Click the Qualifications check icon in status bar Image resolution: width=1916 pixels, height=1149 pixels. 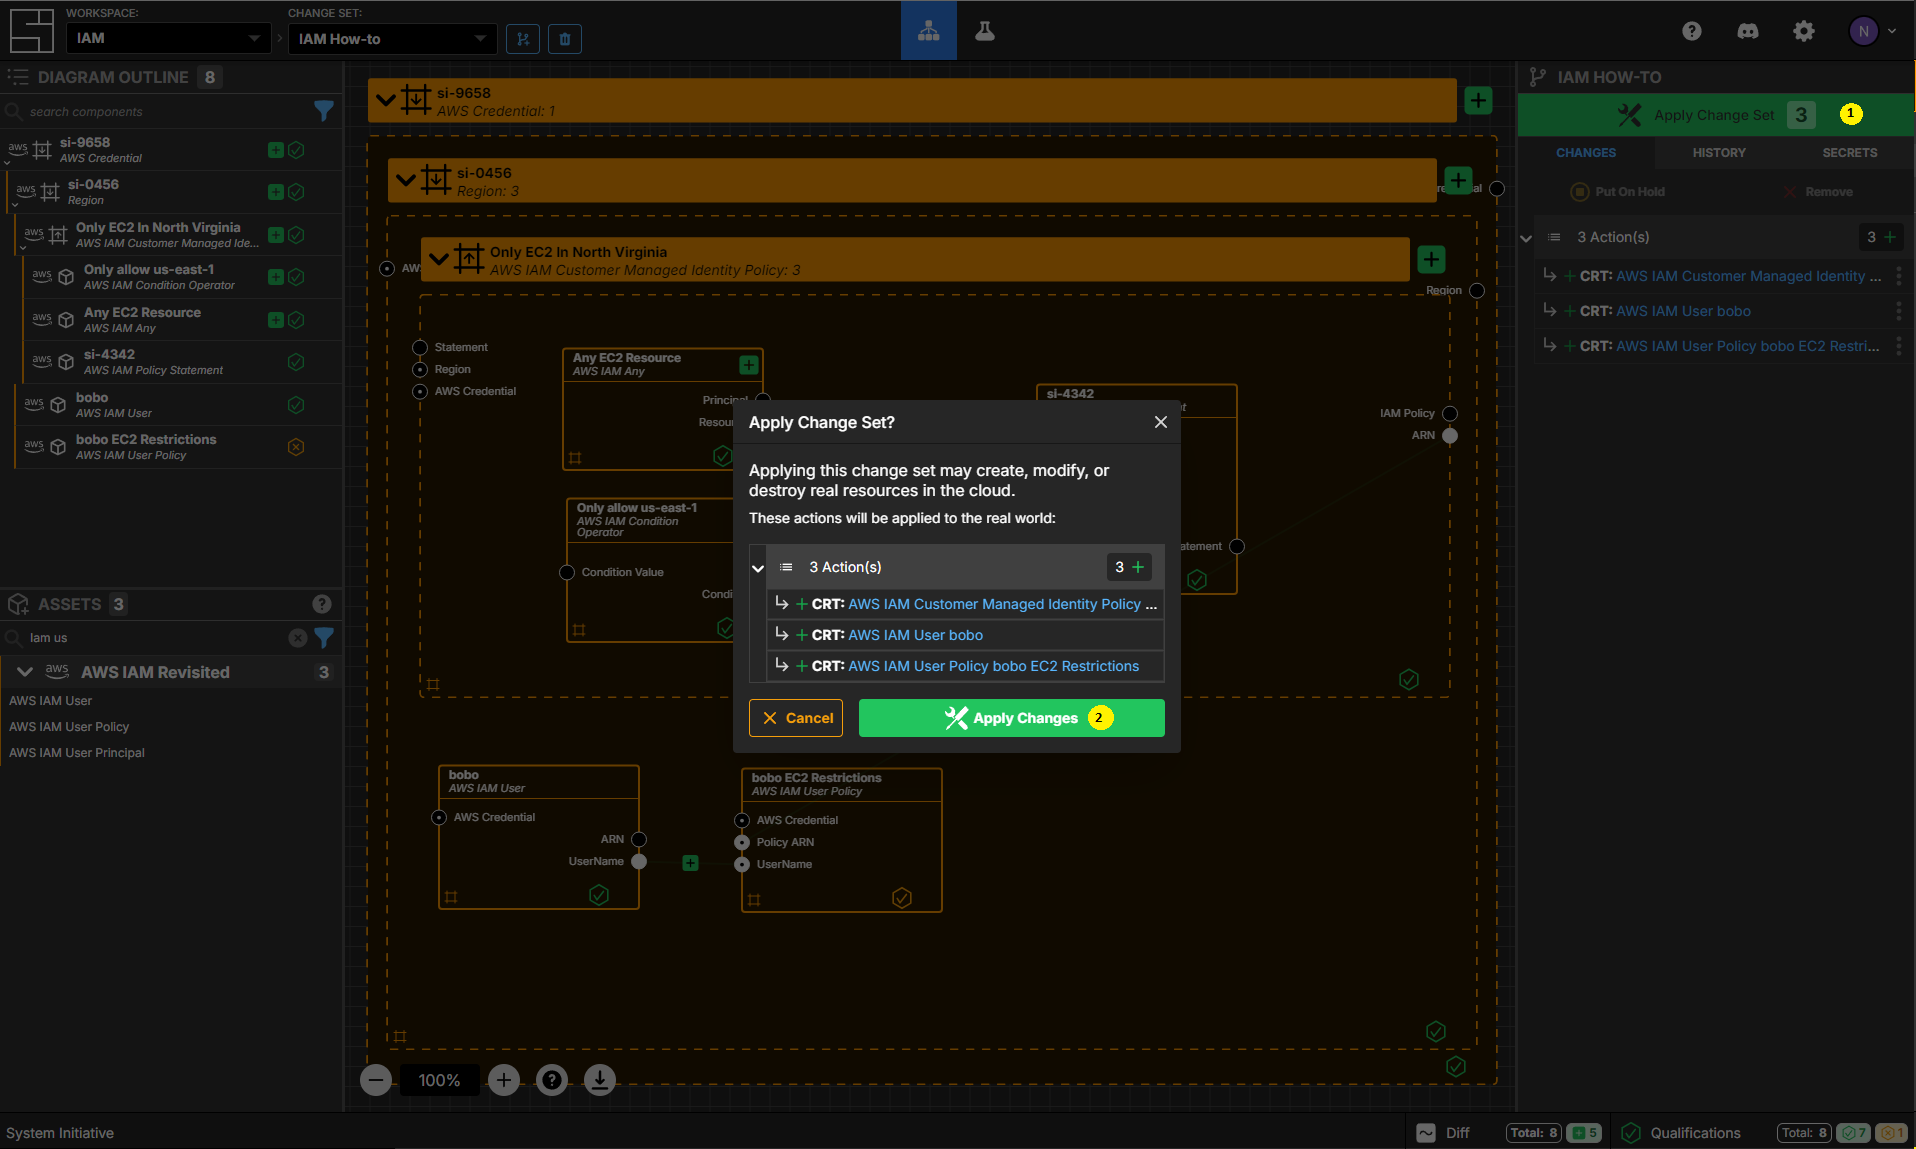coord(1631,1133)
